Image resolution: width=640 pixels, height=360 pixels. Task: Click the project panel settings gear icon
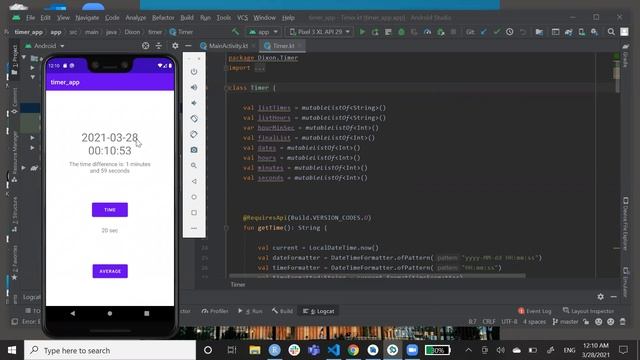175,46
